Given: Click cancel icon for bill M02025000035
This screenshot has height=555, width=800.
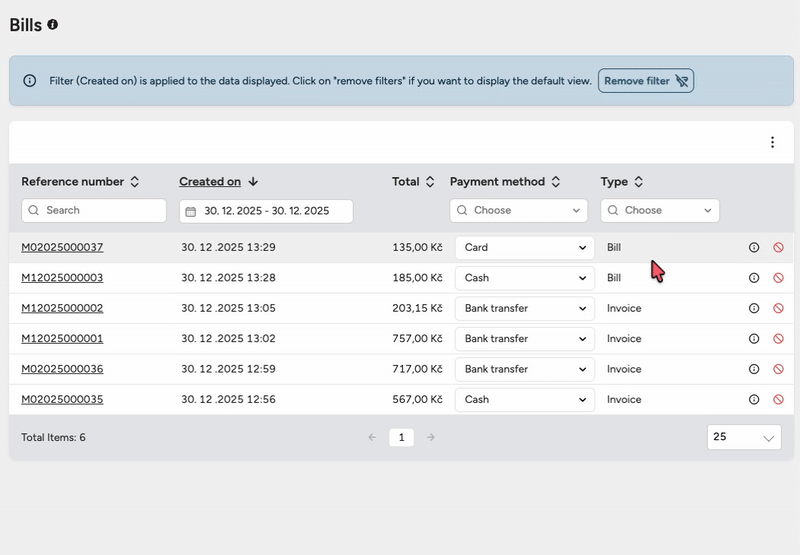Looking at the screenshot, I should [x=778, y=400].
